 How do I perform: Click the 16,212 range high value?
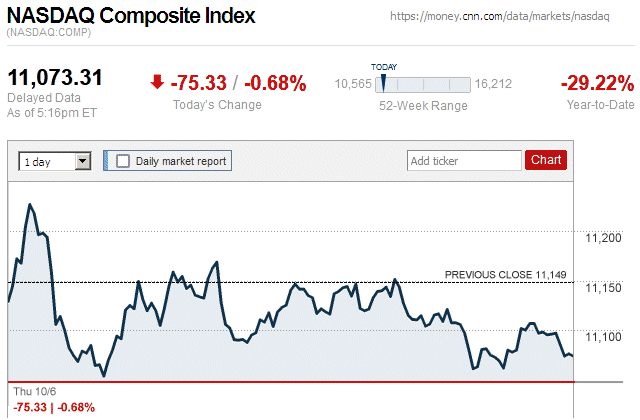[494, 84]
